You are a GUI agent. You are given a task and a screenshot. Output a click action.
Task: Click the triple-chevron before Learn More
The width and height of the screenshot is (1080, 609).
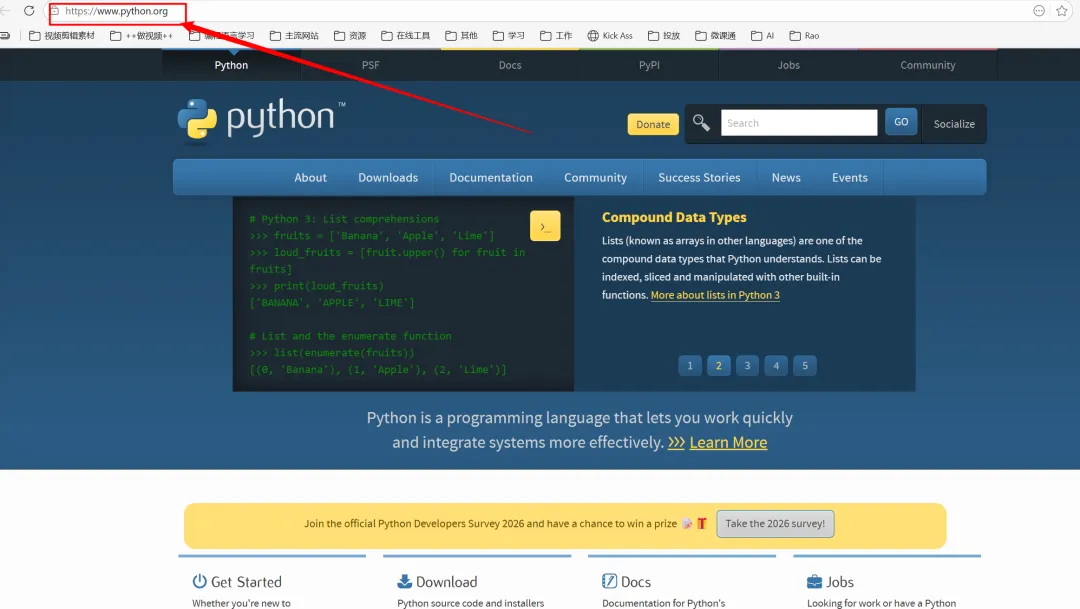[x=676, y=443]
